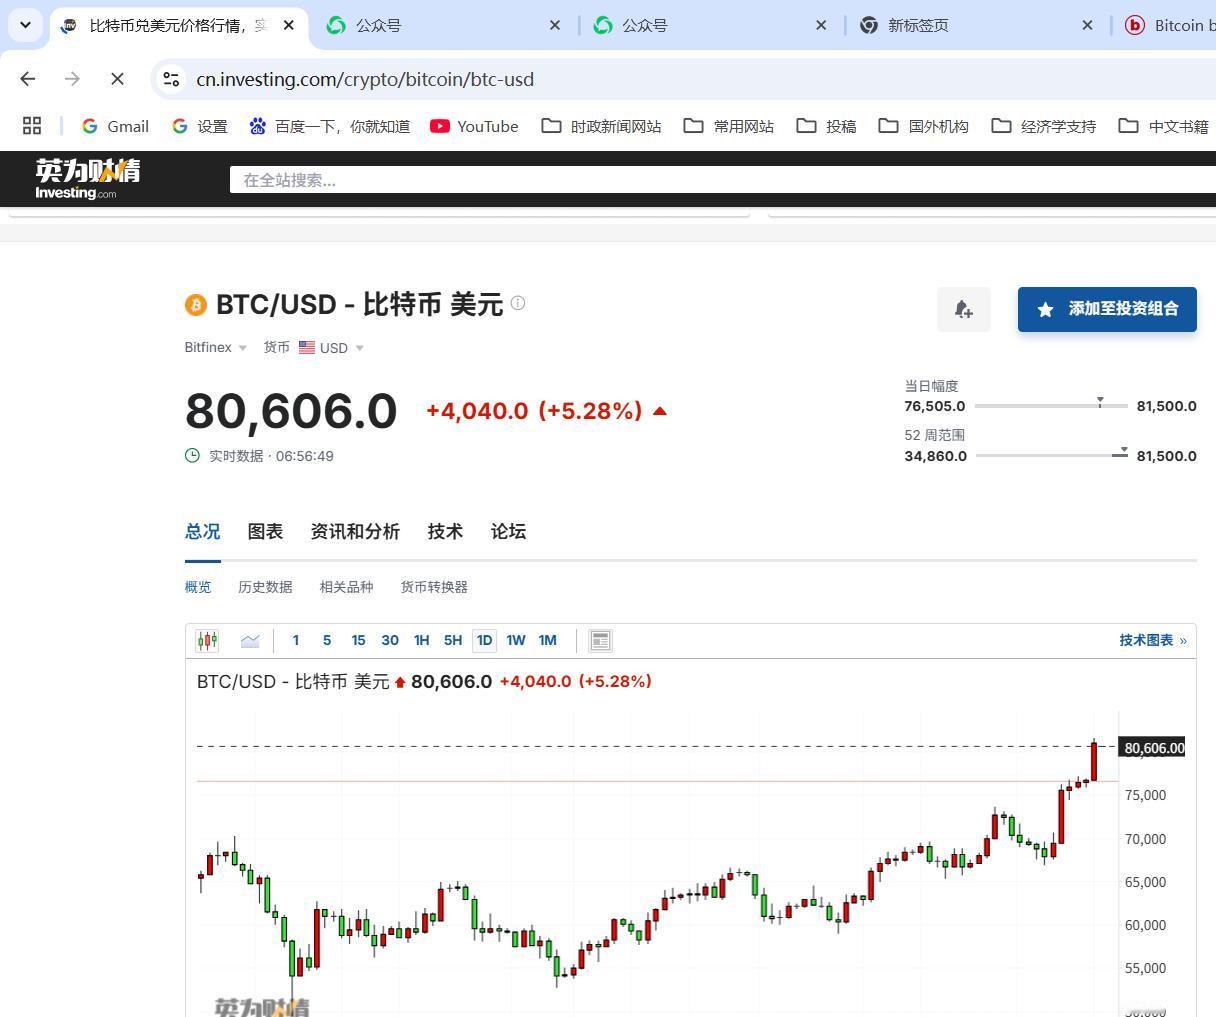
Task: Select the 资讯和分析 tab
Action: pyautogui.click(x=355, y=532)
